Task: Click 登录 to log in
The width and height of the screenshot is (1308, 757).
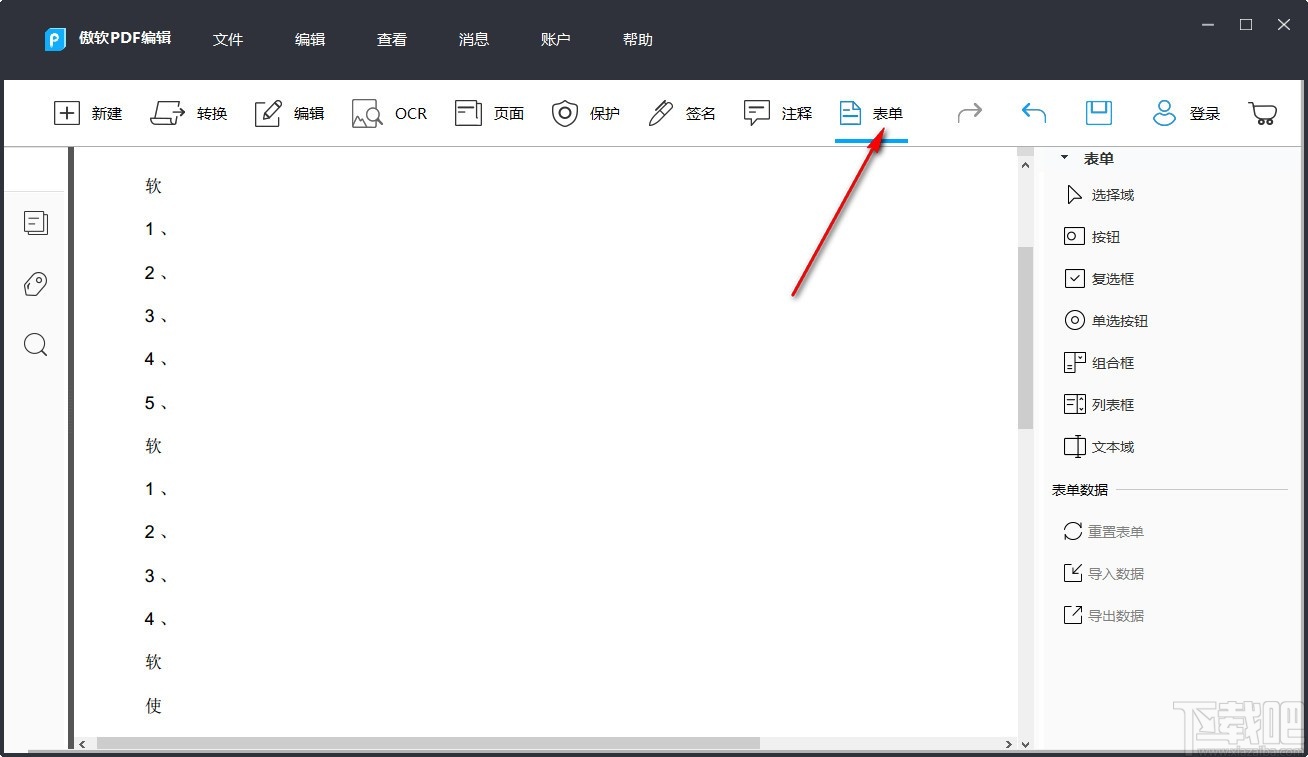Action: click(x=1186, y=113)
